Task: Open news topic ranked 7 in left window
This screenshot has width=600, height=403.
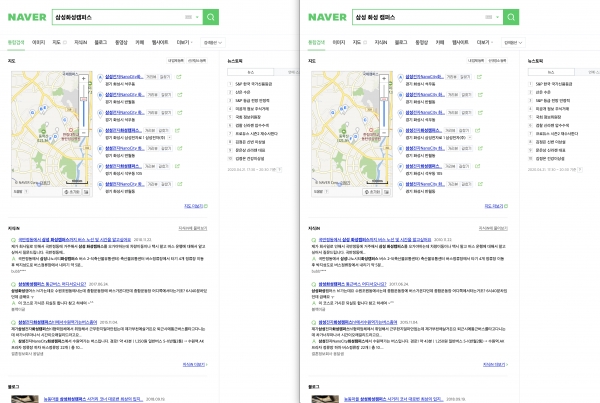Action: pos(256,134)
